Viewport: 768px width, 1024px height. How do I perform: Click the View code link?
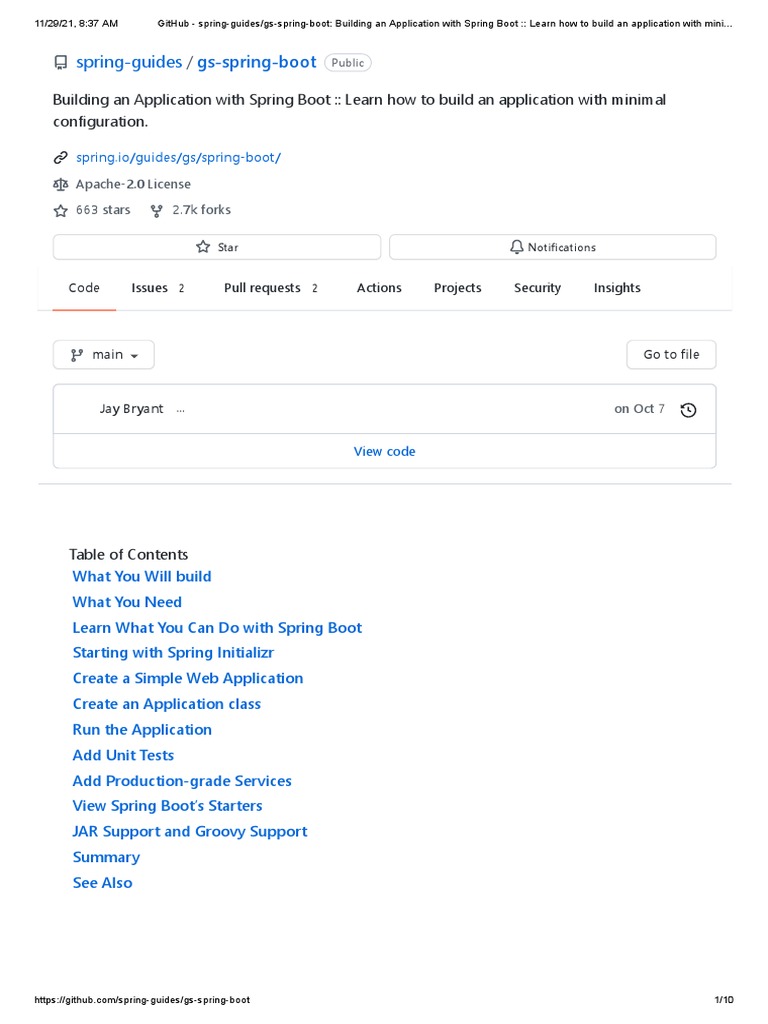click(x=384, y=451)
